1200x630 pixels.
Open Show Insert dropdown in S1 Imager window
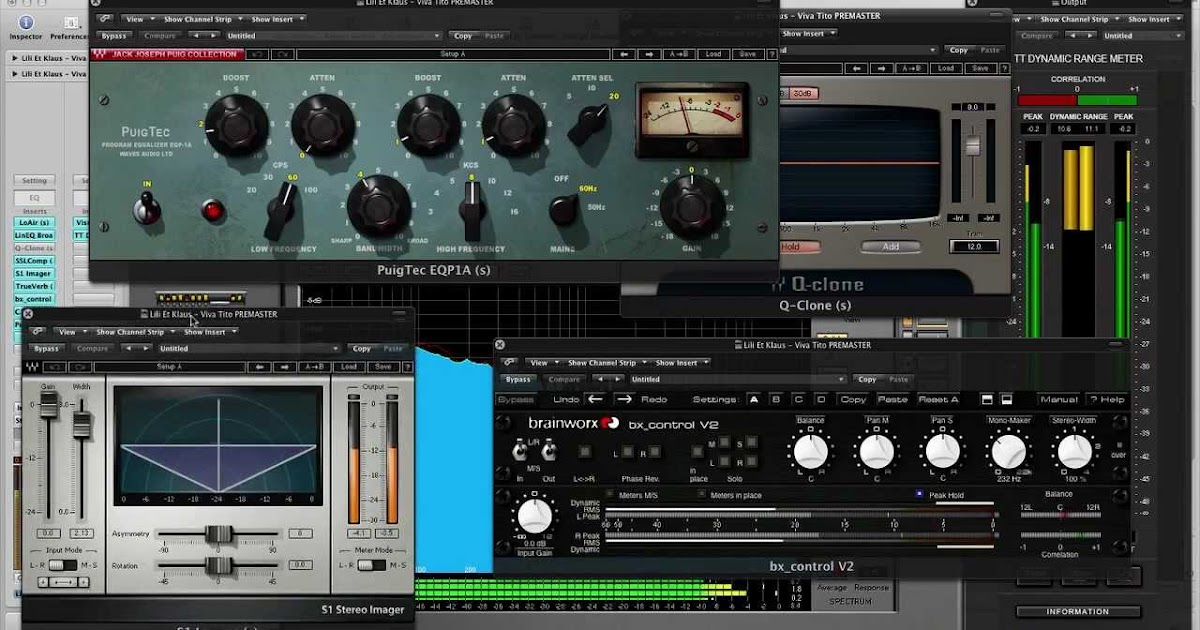tap(208, 332)
